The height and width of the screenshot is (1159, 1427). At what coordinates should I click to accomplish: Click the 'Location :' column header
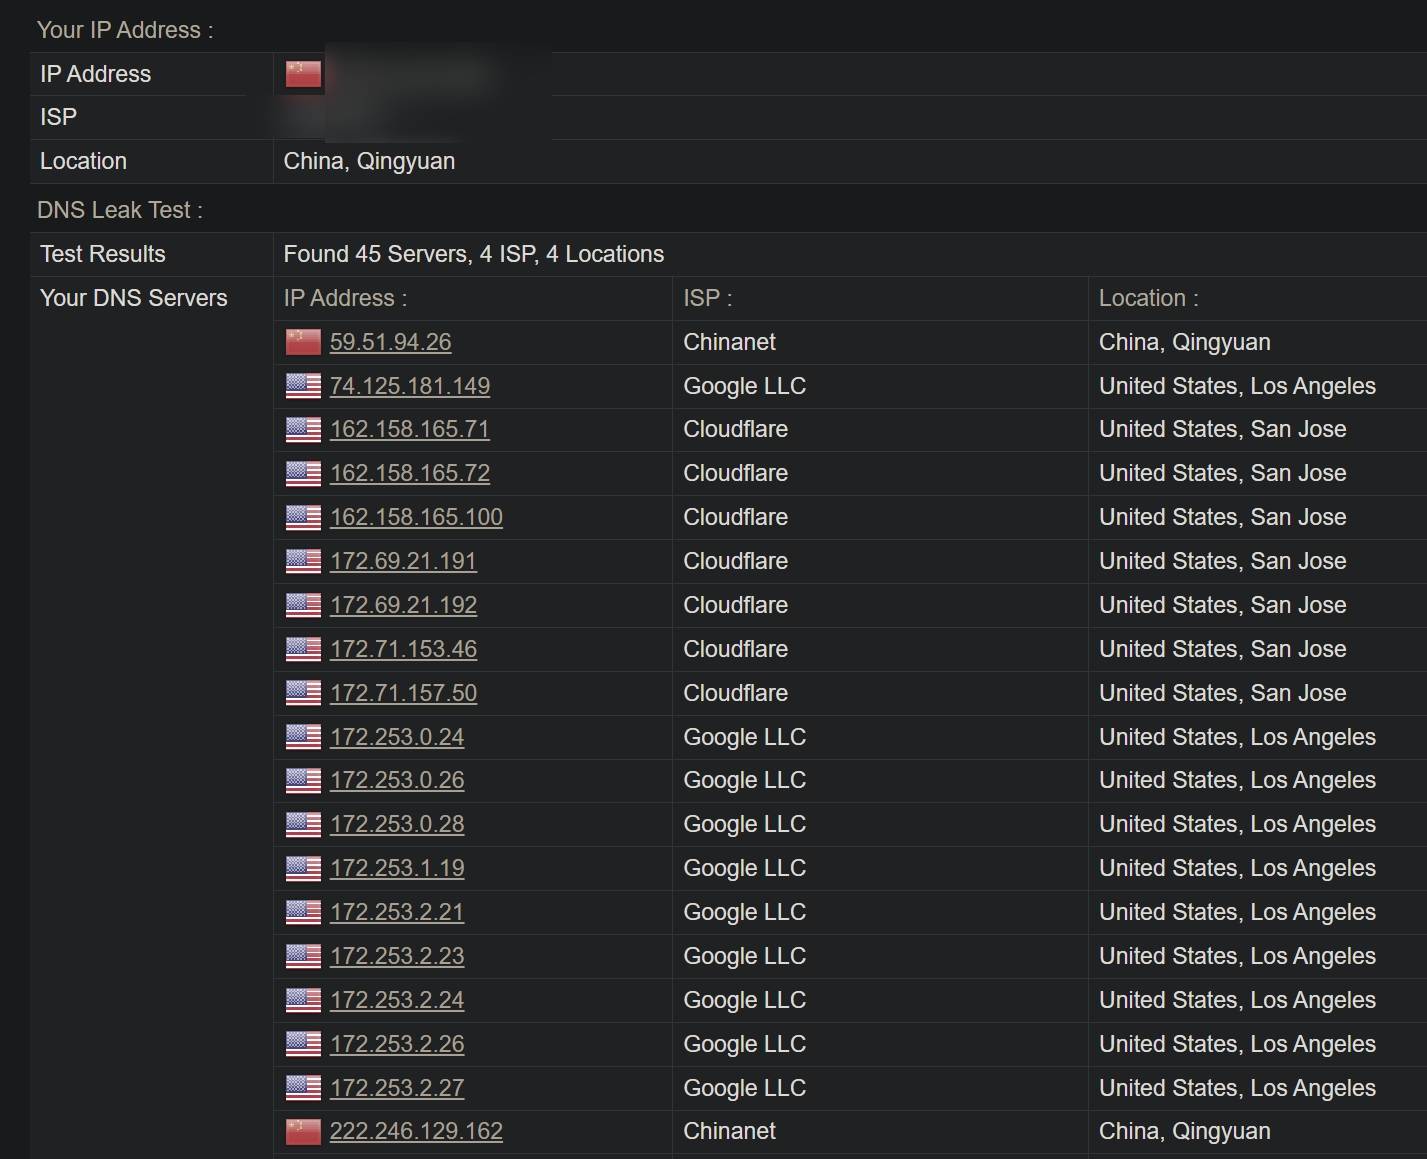pos(1149,298)
